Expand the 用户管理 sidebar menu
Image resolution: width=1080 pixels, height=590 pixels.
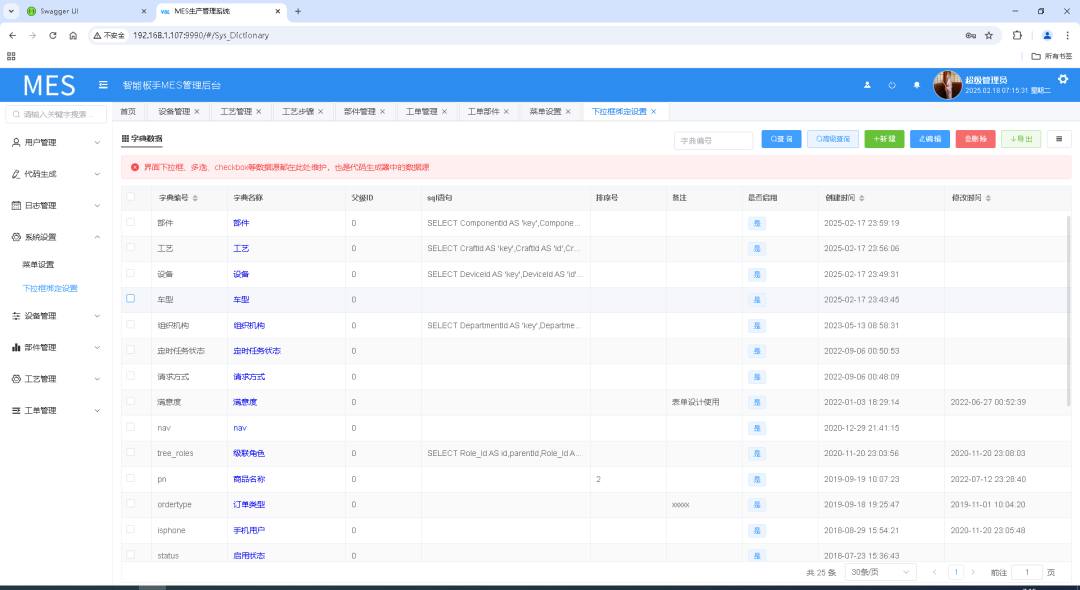pos(56,143)
